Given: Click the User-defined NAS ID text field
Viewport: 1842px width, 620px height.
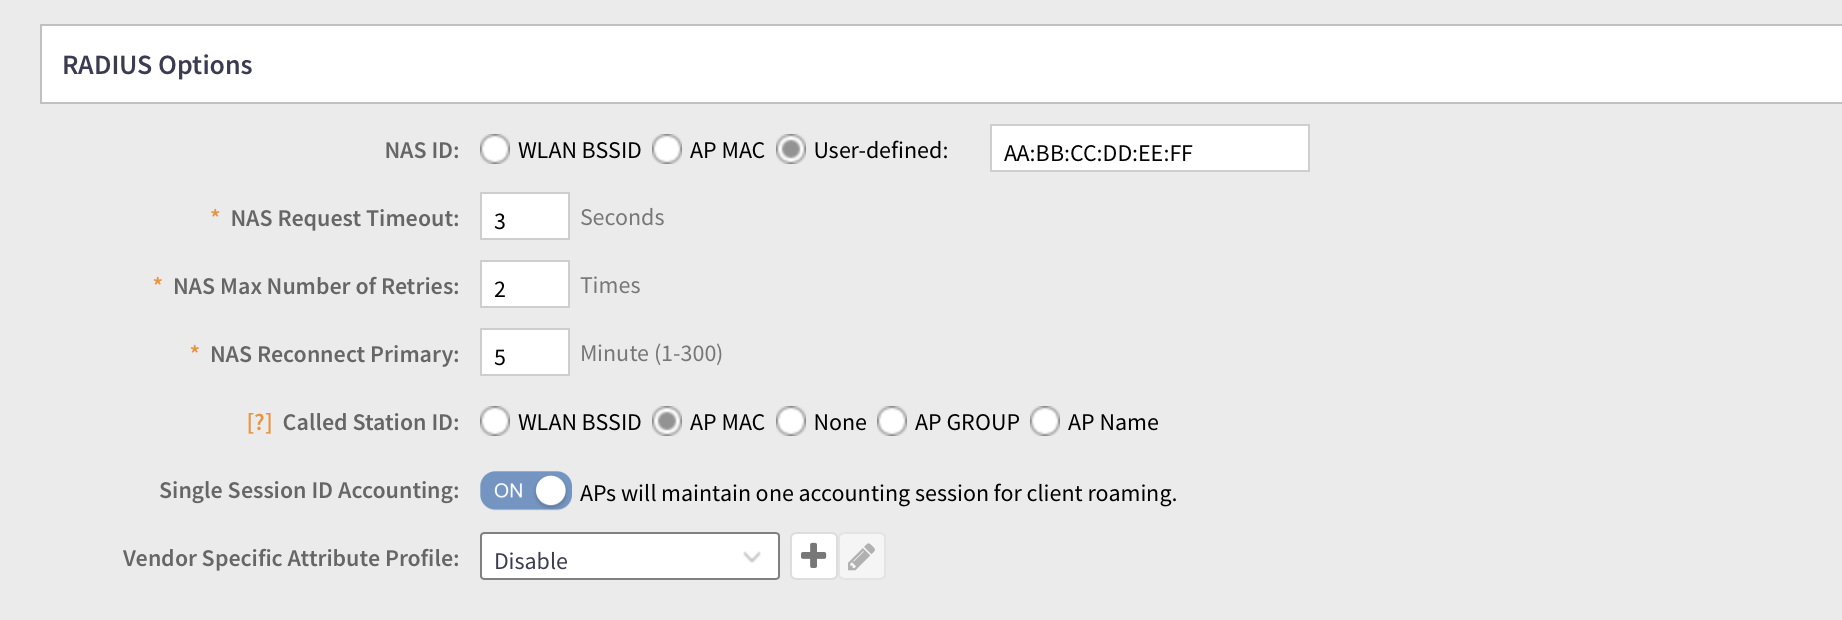Looking at the screenshot, I should pyautogui.click(x=1148, y=149).
